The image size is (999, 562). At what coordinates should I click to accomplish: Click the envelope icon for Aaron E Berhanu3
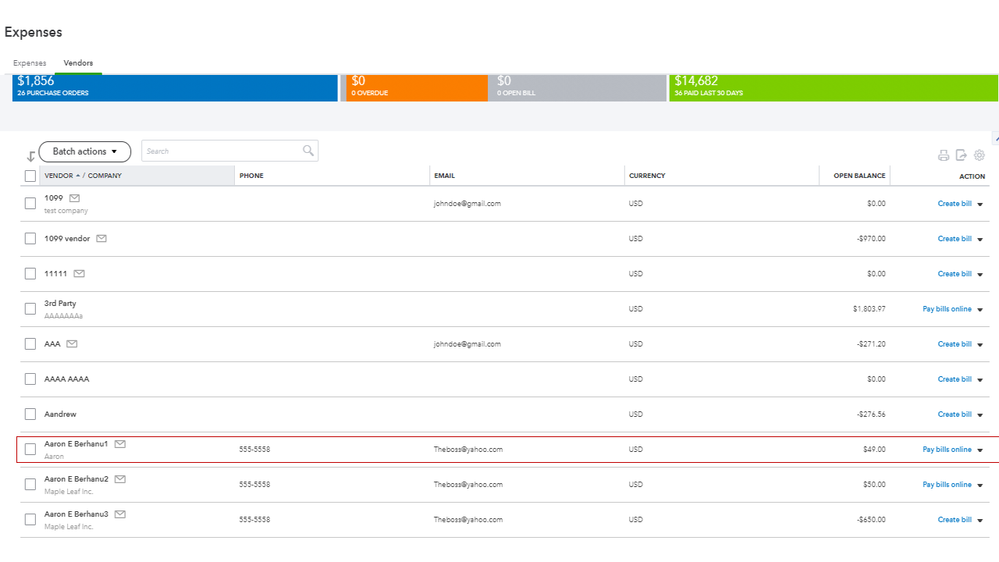[120, 514]
